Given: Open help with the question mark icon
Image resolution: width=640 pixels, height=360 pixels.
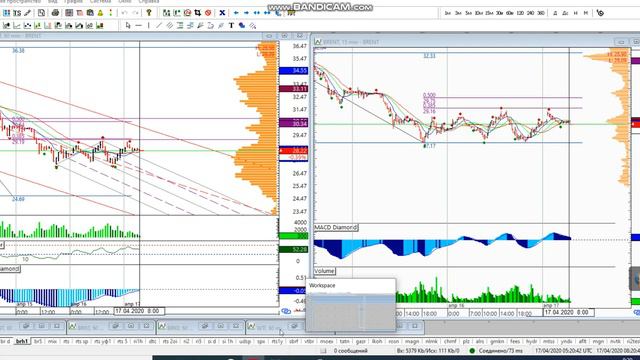Looking at the screenshot, I should click(149, 13).
